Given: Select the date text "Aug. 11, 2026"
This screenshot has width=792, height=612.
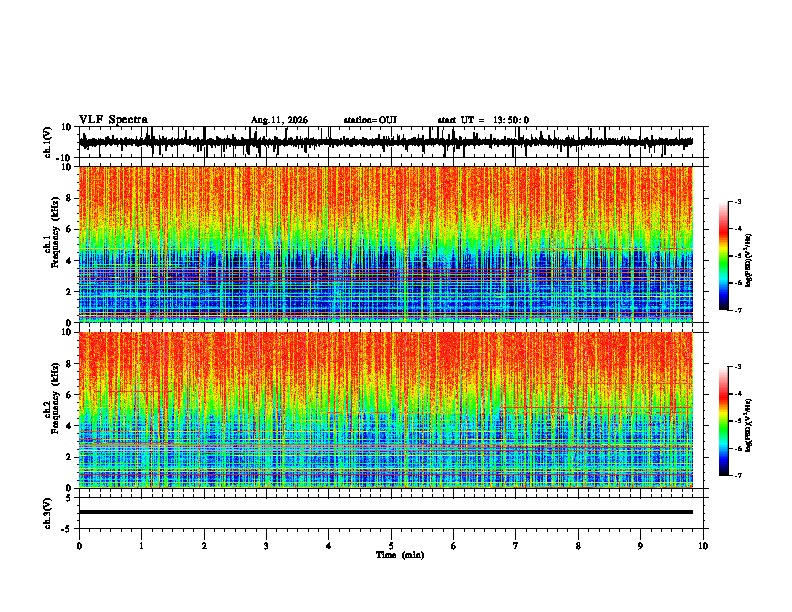Looking at the screenshot, I should coord(279,120).
